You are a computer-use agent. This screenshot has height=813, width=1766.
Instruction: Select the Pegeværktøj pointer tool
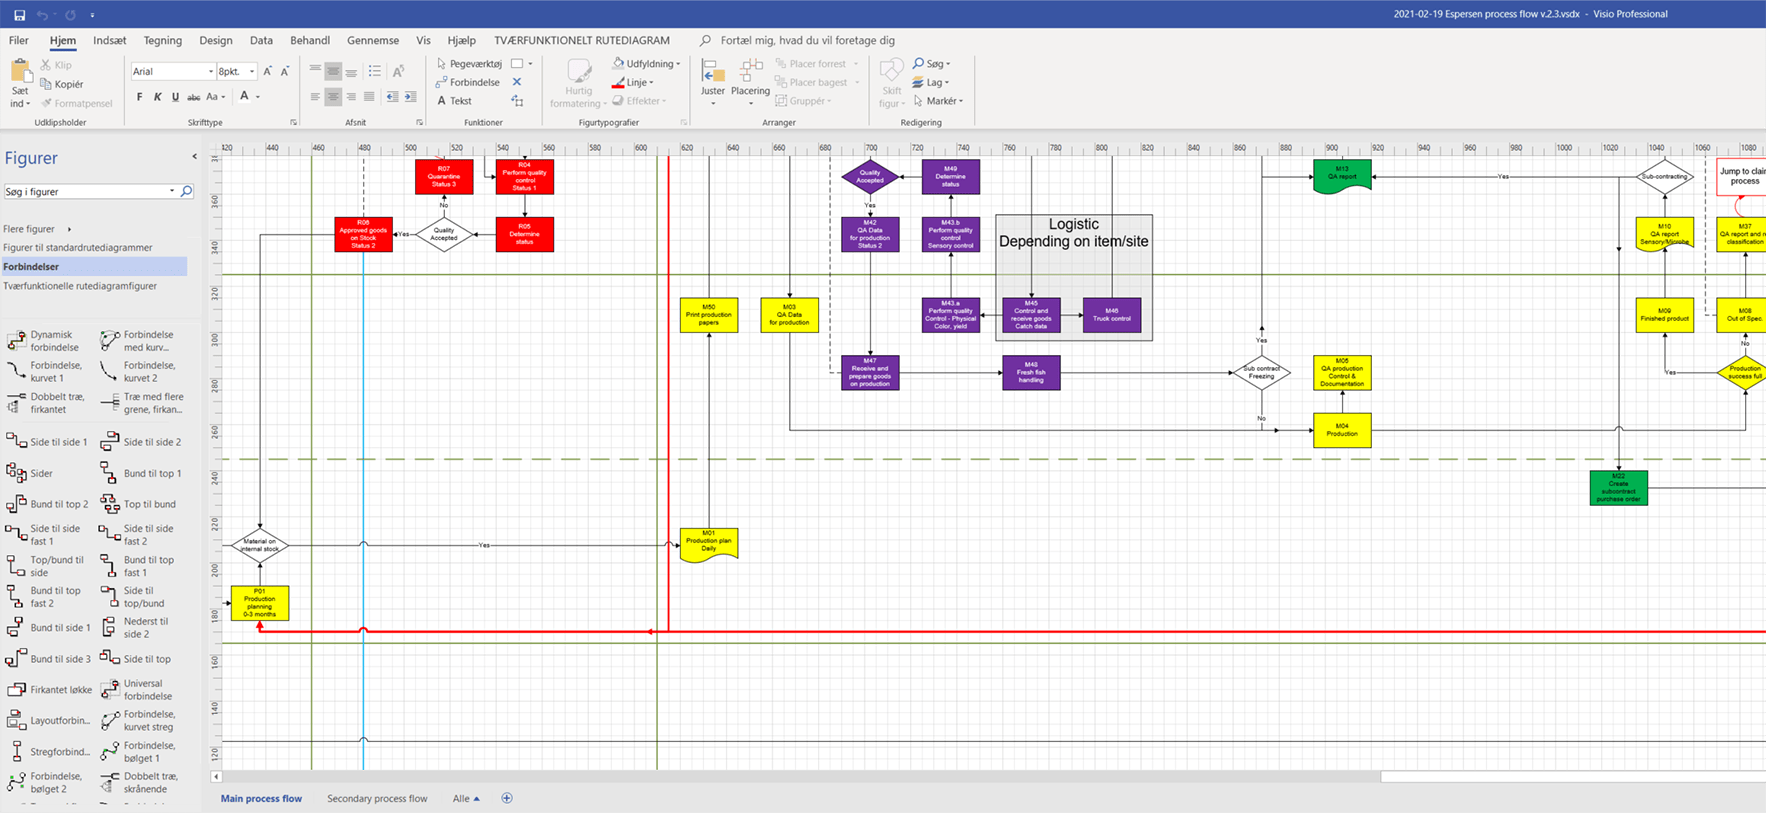pyautogui.click(x=469, y=64)
